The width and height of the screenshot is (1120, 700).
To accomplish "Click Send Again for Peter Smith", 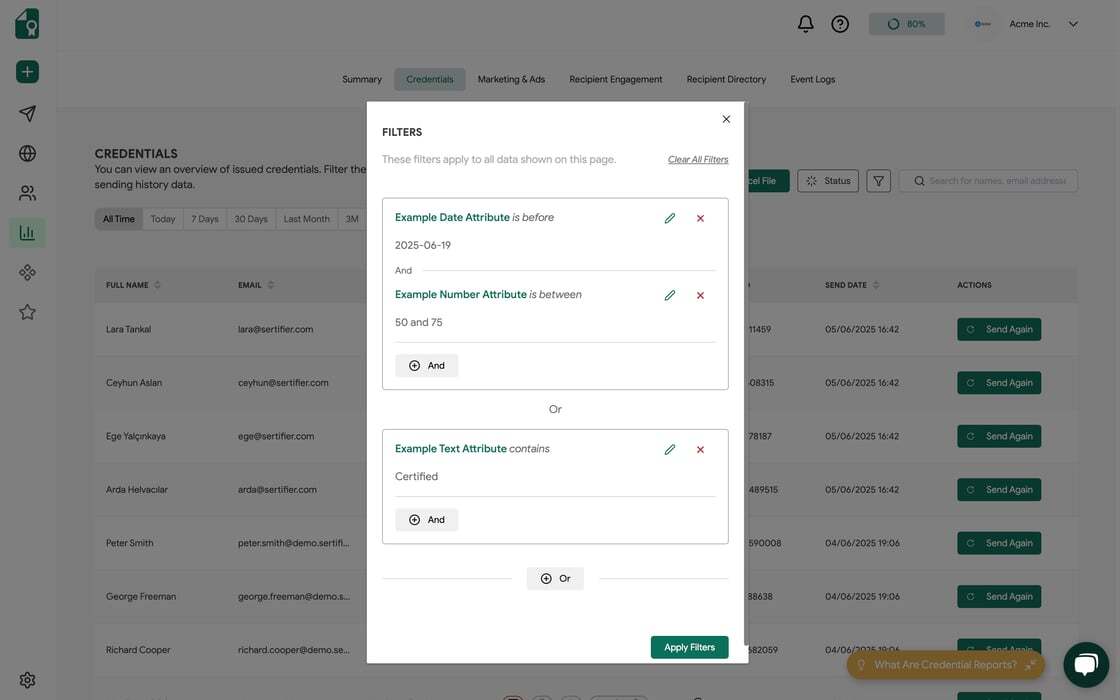I will [999, 543].
